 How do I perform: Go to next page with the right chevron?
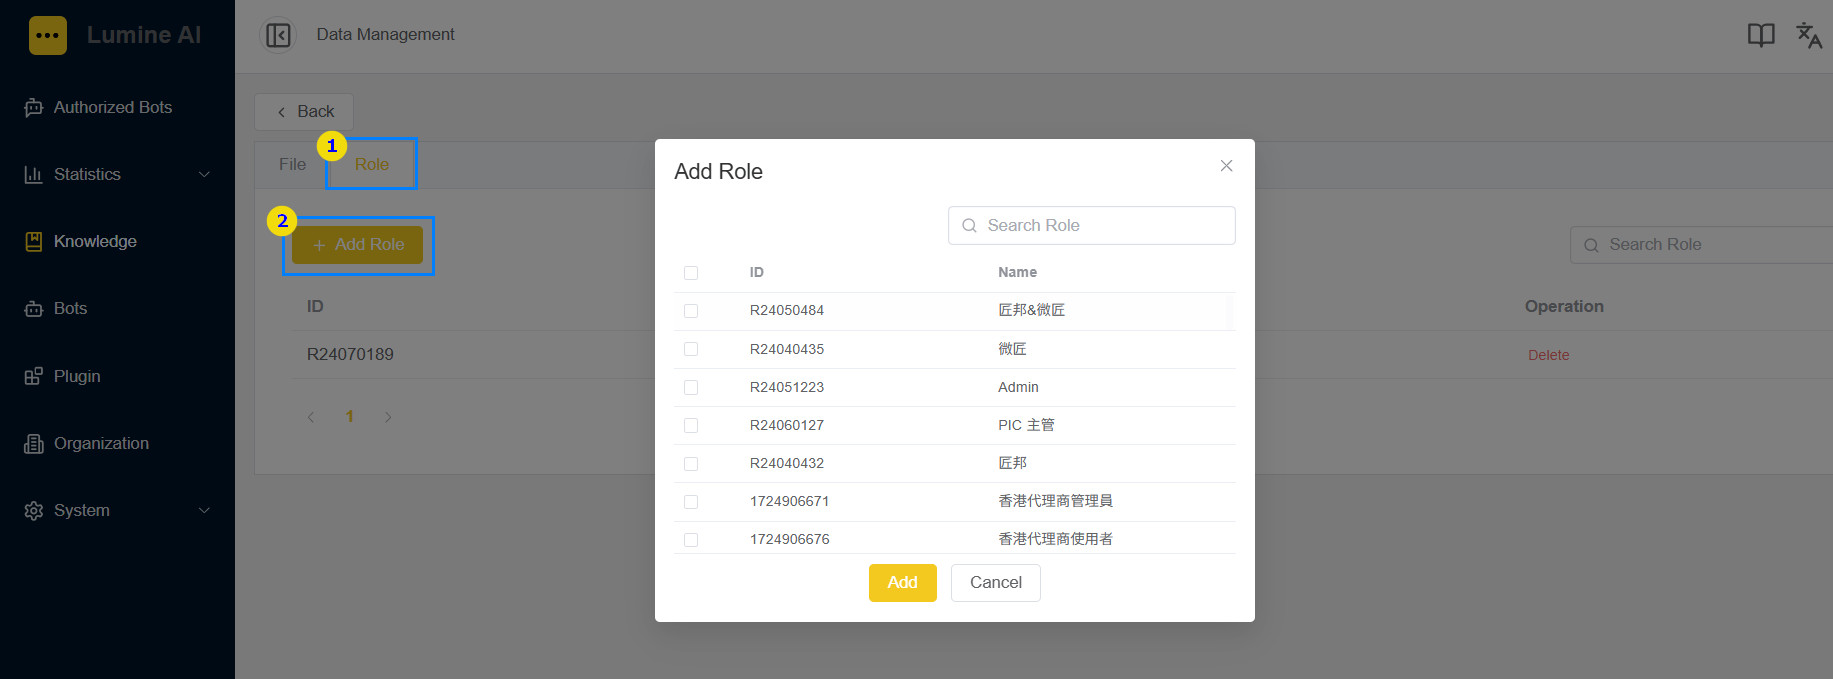tap(388, 417)
